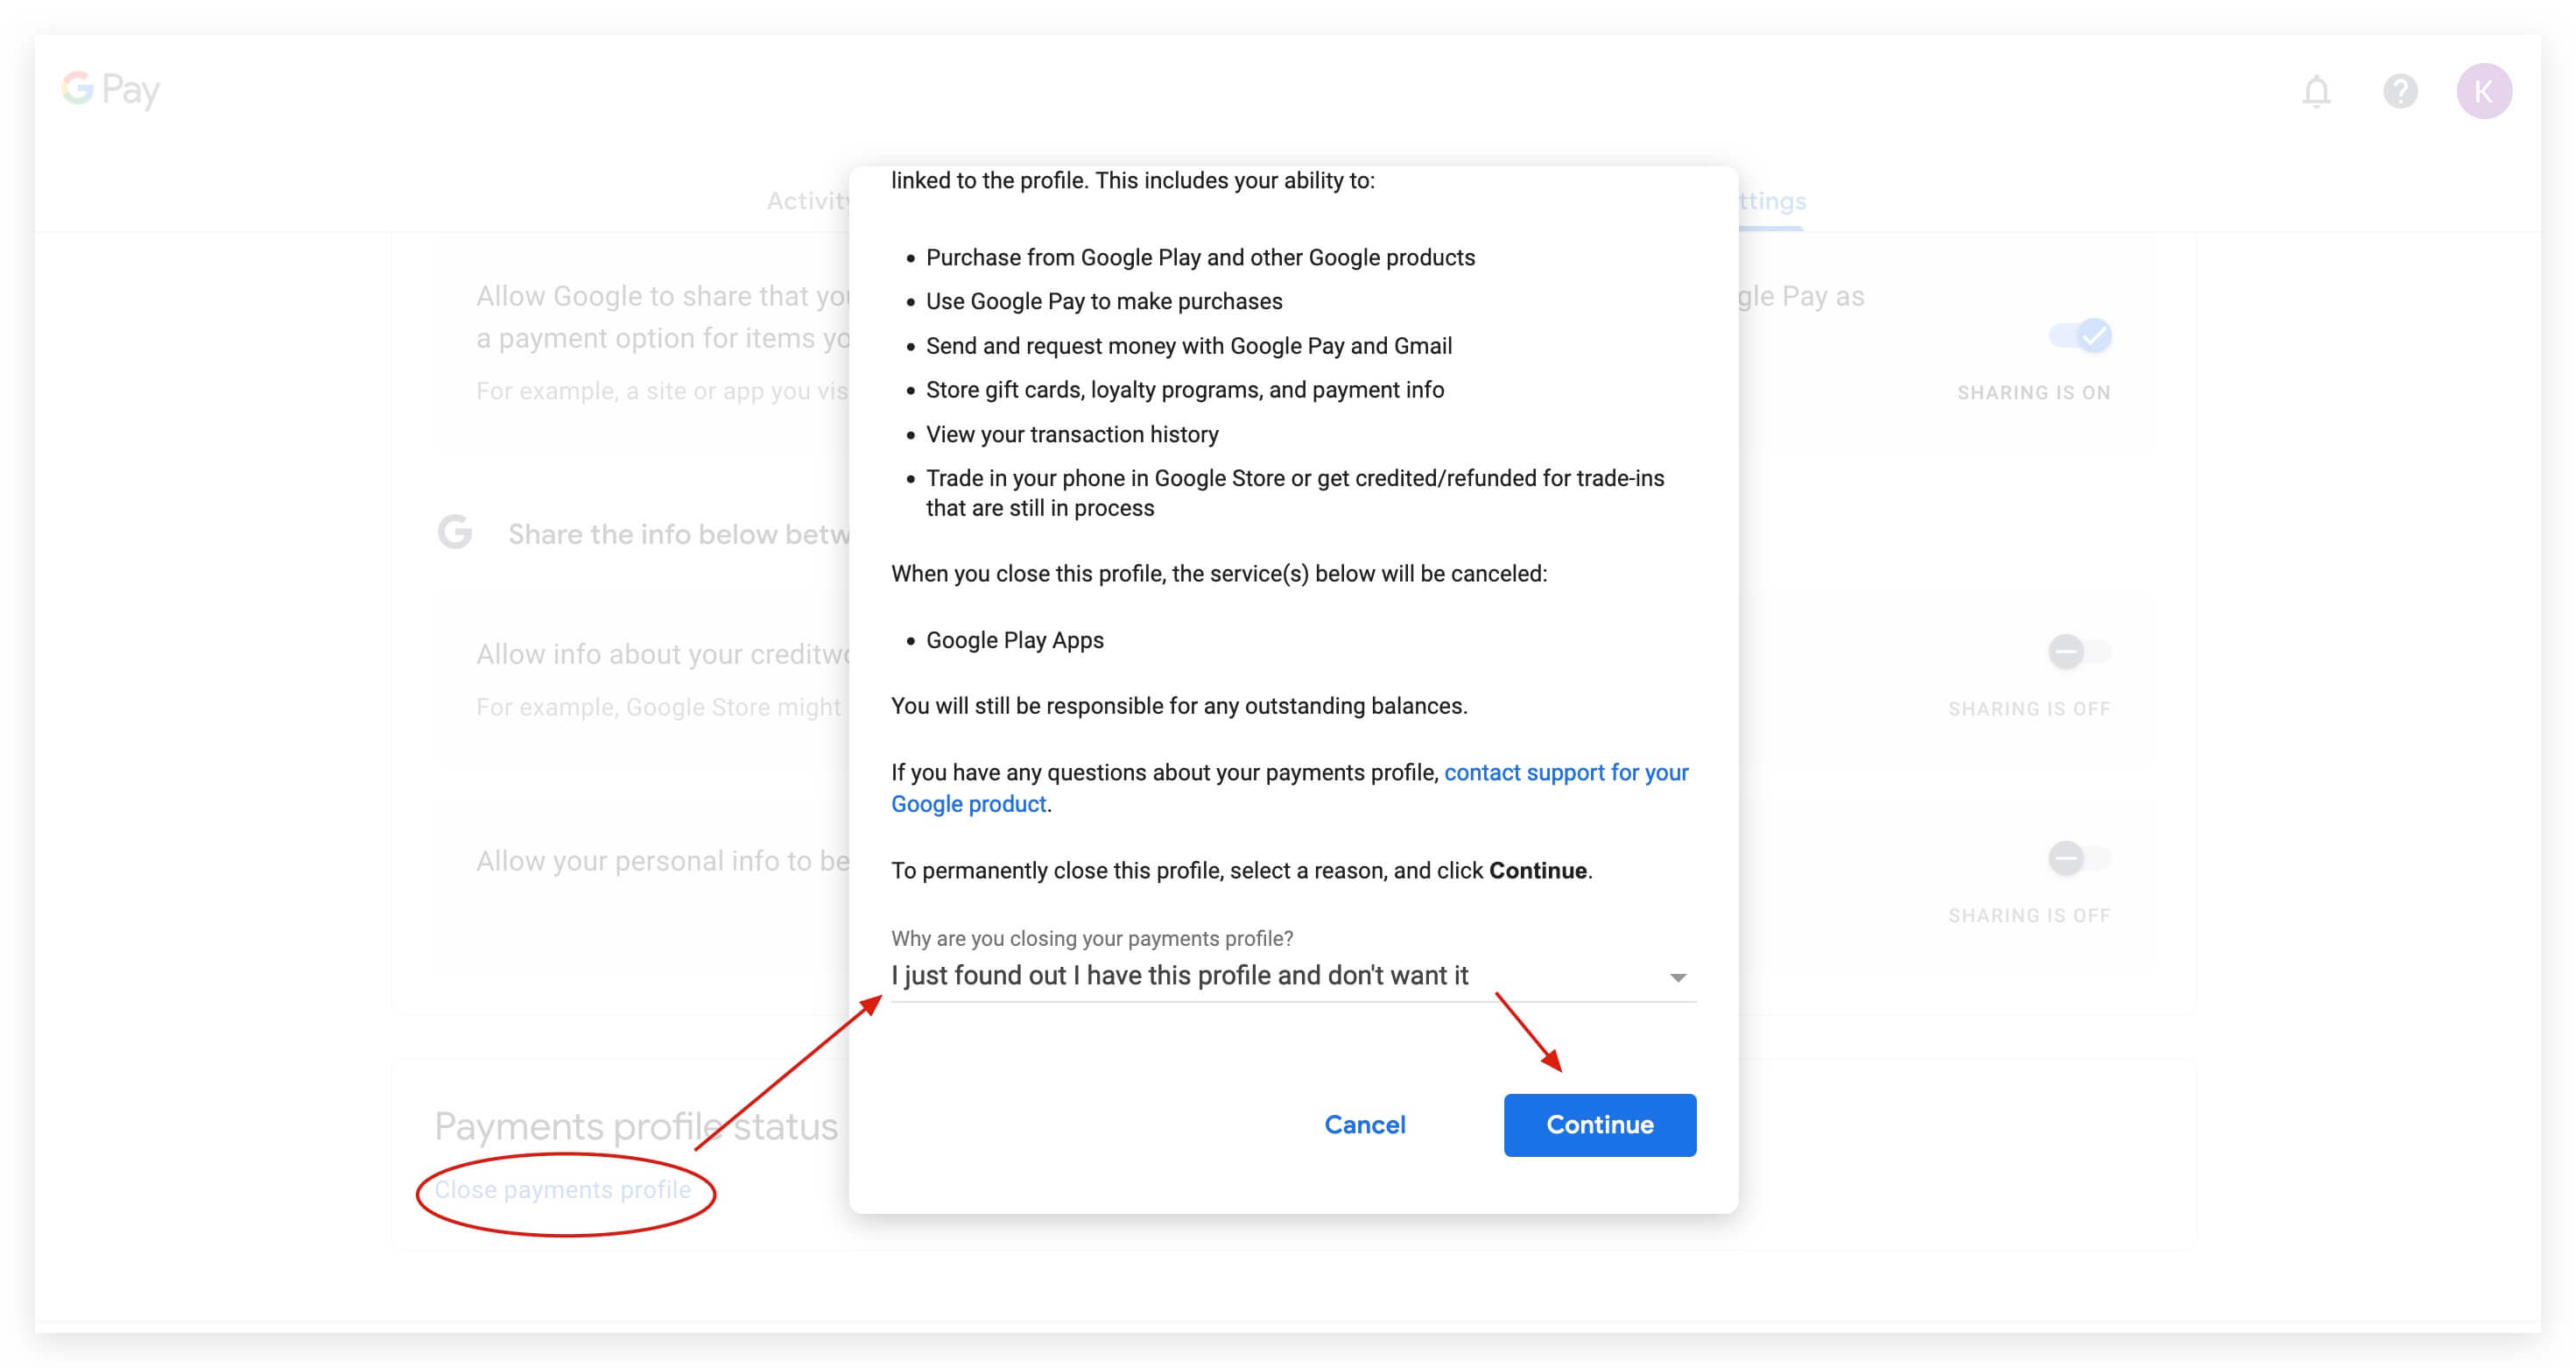Open the account avatar labeled K
Screen dimensions: 2576x1368
pos(2484,91)
